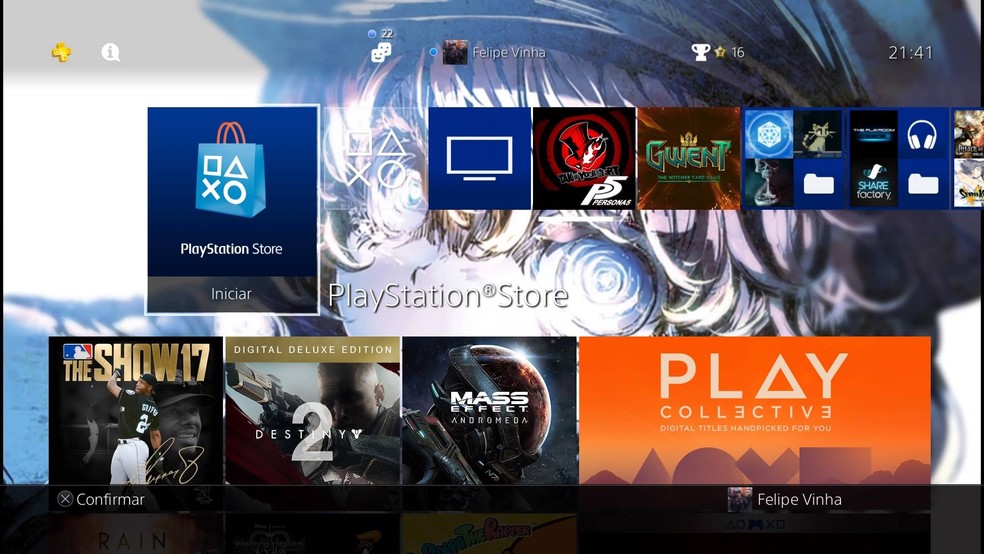The height and width of the screenshot is (554, 984).
Task: Click the PlayStation®Store title text
Action: coord(448,296)
